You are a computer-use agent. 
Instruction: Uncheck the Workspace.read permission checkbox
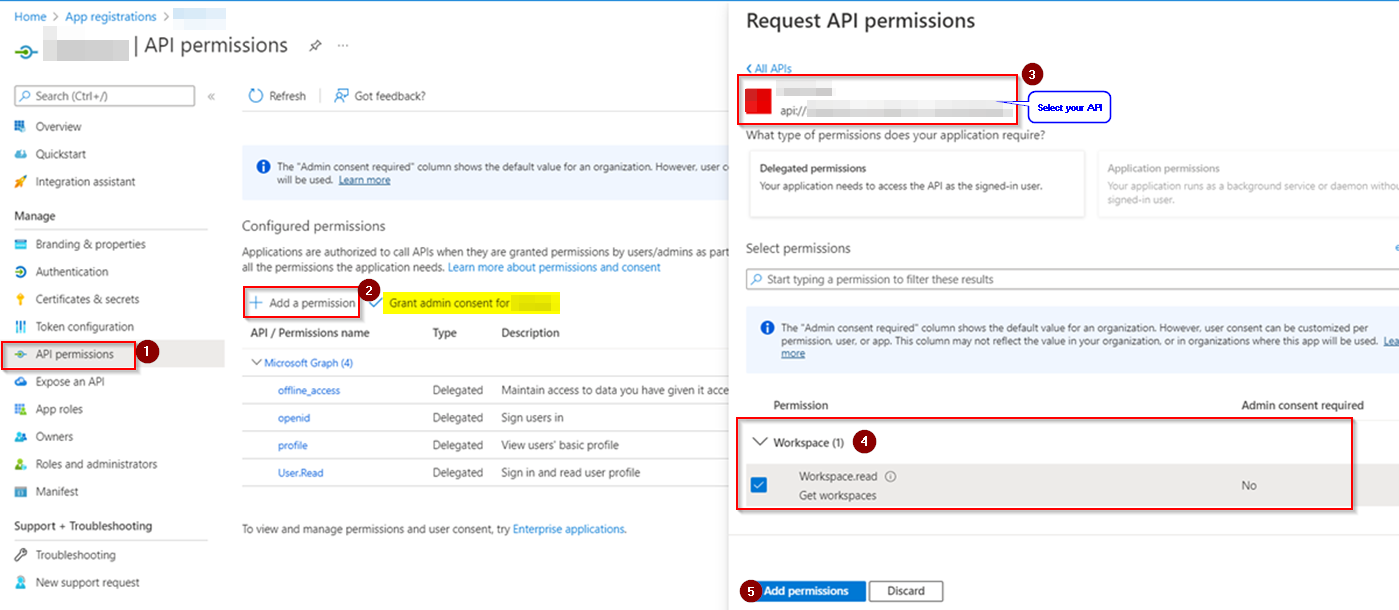759,485
